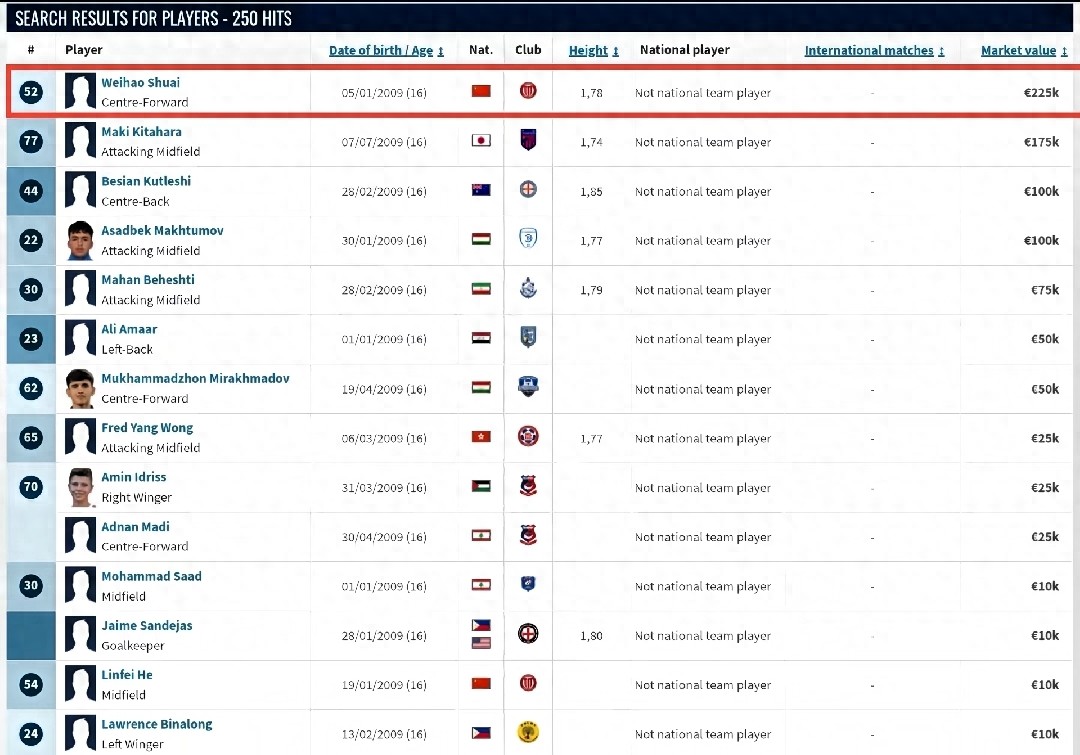Click Besian Kutleshi's club crest icon

pos(528,190)
